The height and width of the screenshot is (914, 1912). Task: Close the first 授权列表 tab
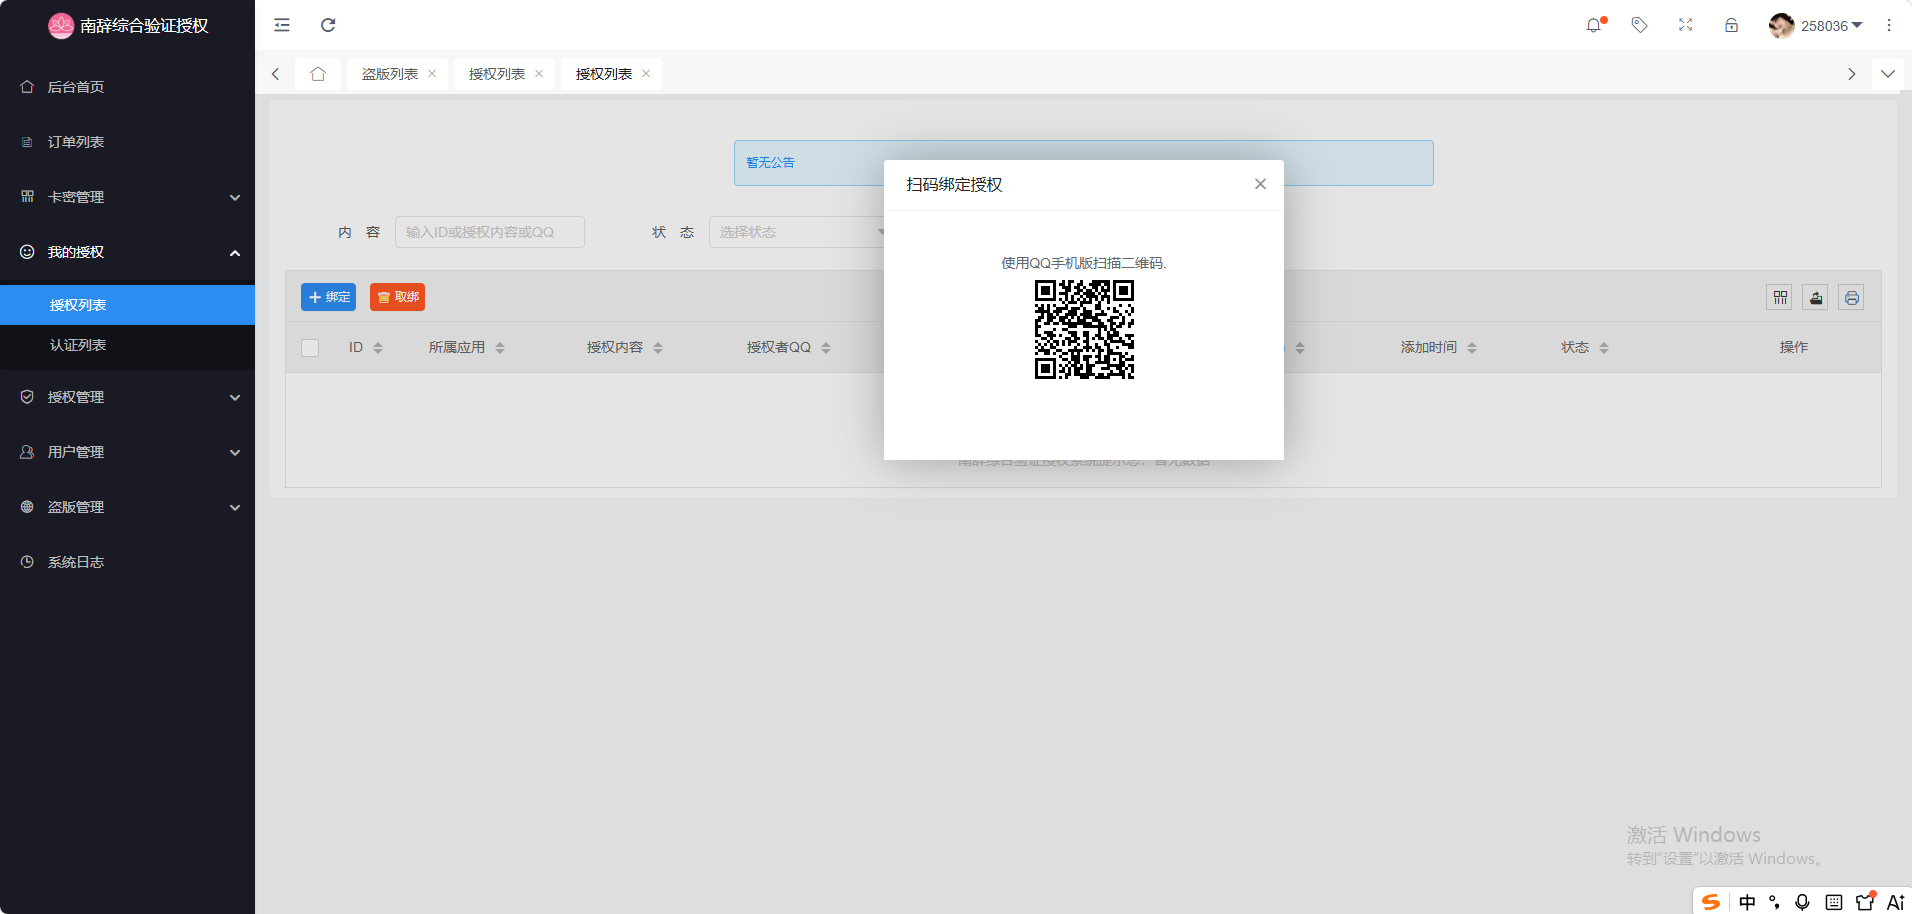click(539, 74)
